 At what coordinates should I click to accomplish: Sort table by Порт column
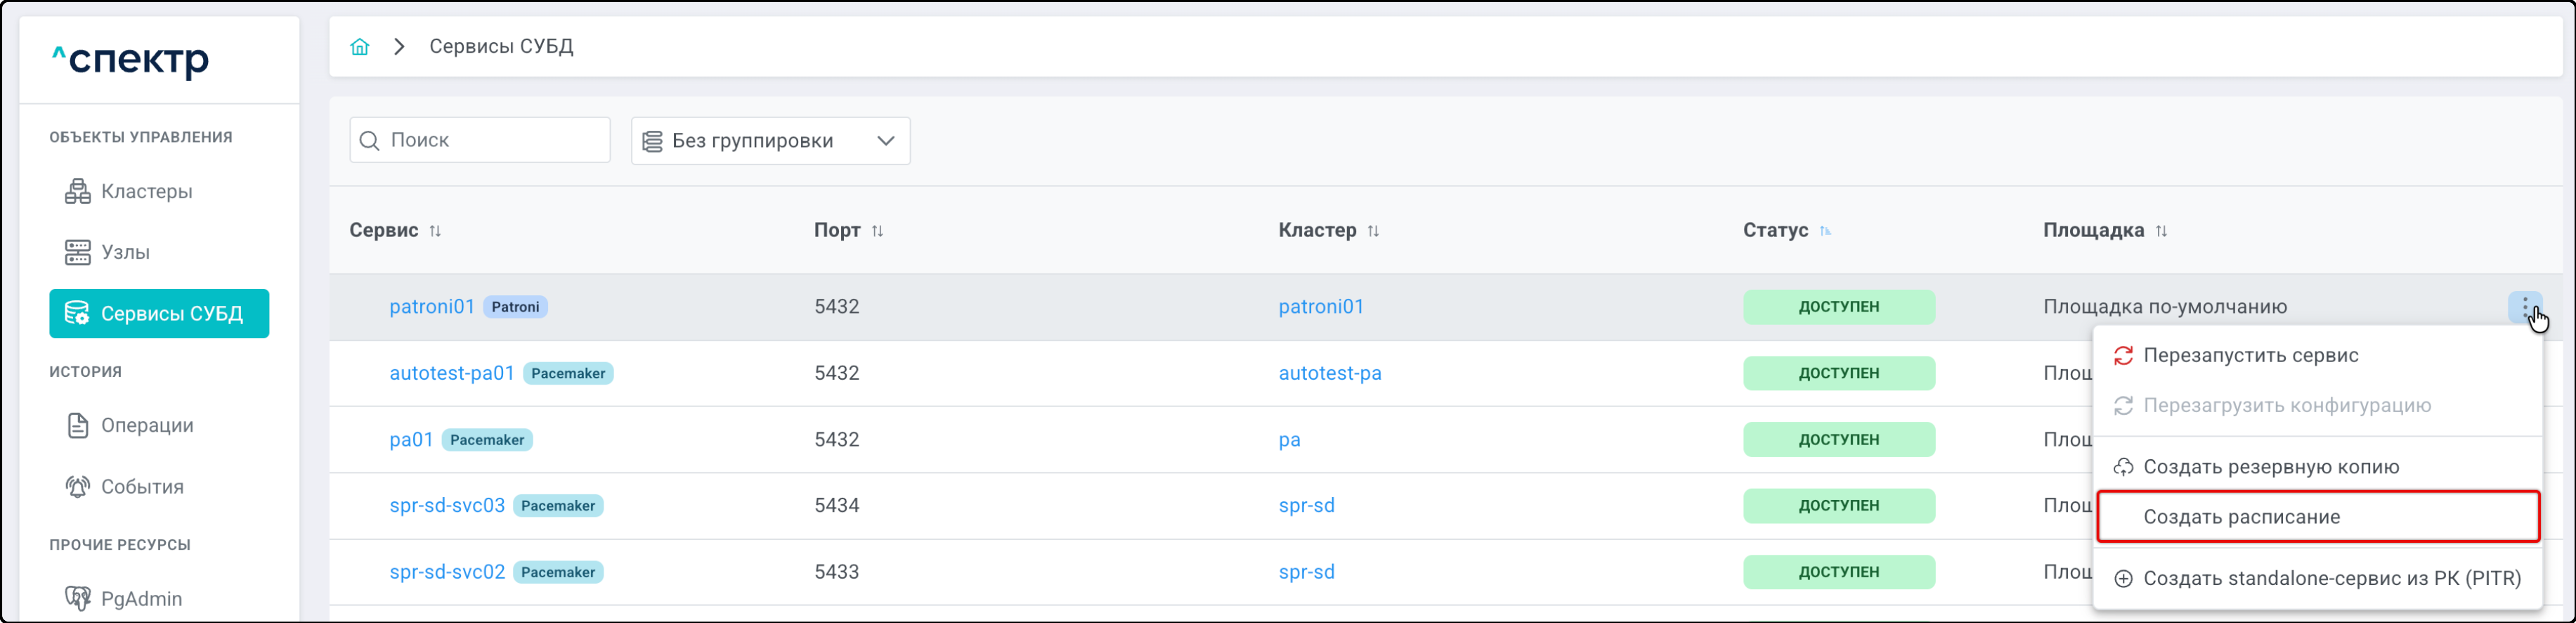click(x=877, y=231)
